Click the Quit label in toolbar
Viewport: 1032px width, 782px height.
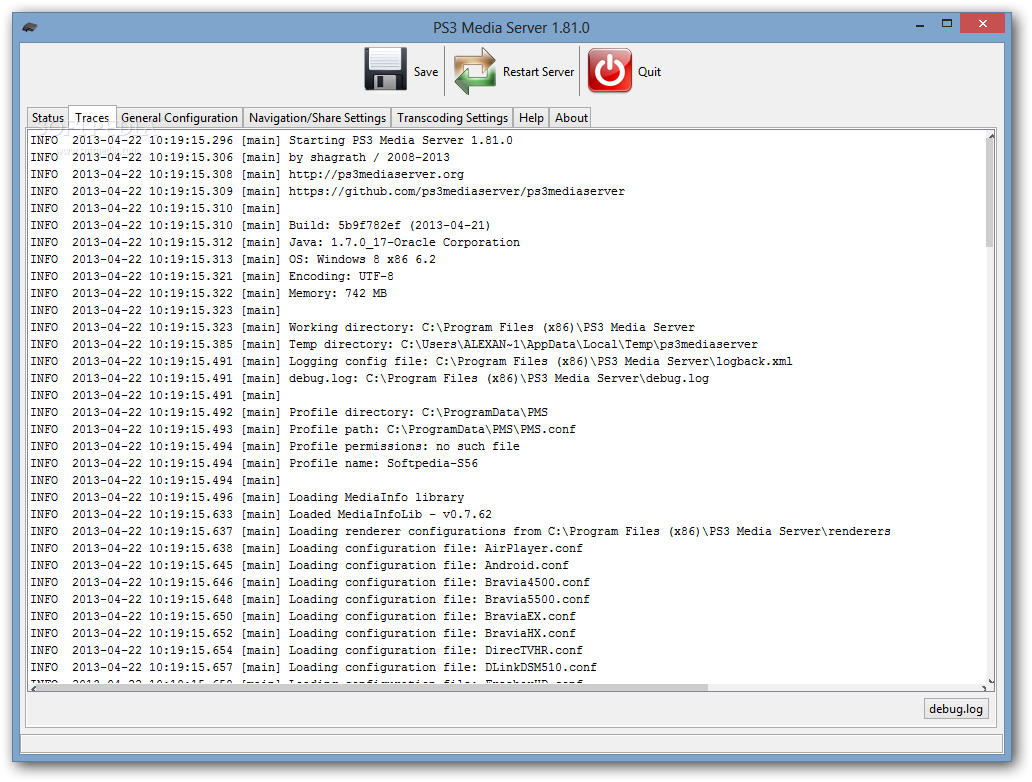coord(649,72)
